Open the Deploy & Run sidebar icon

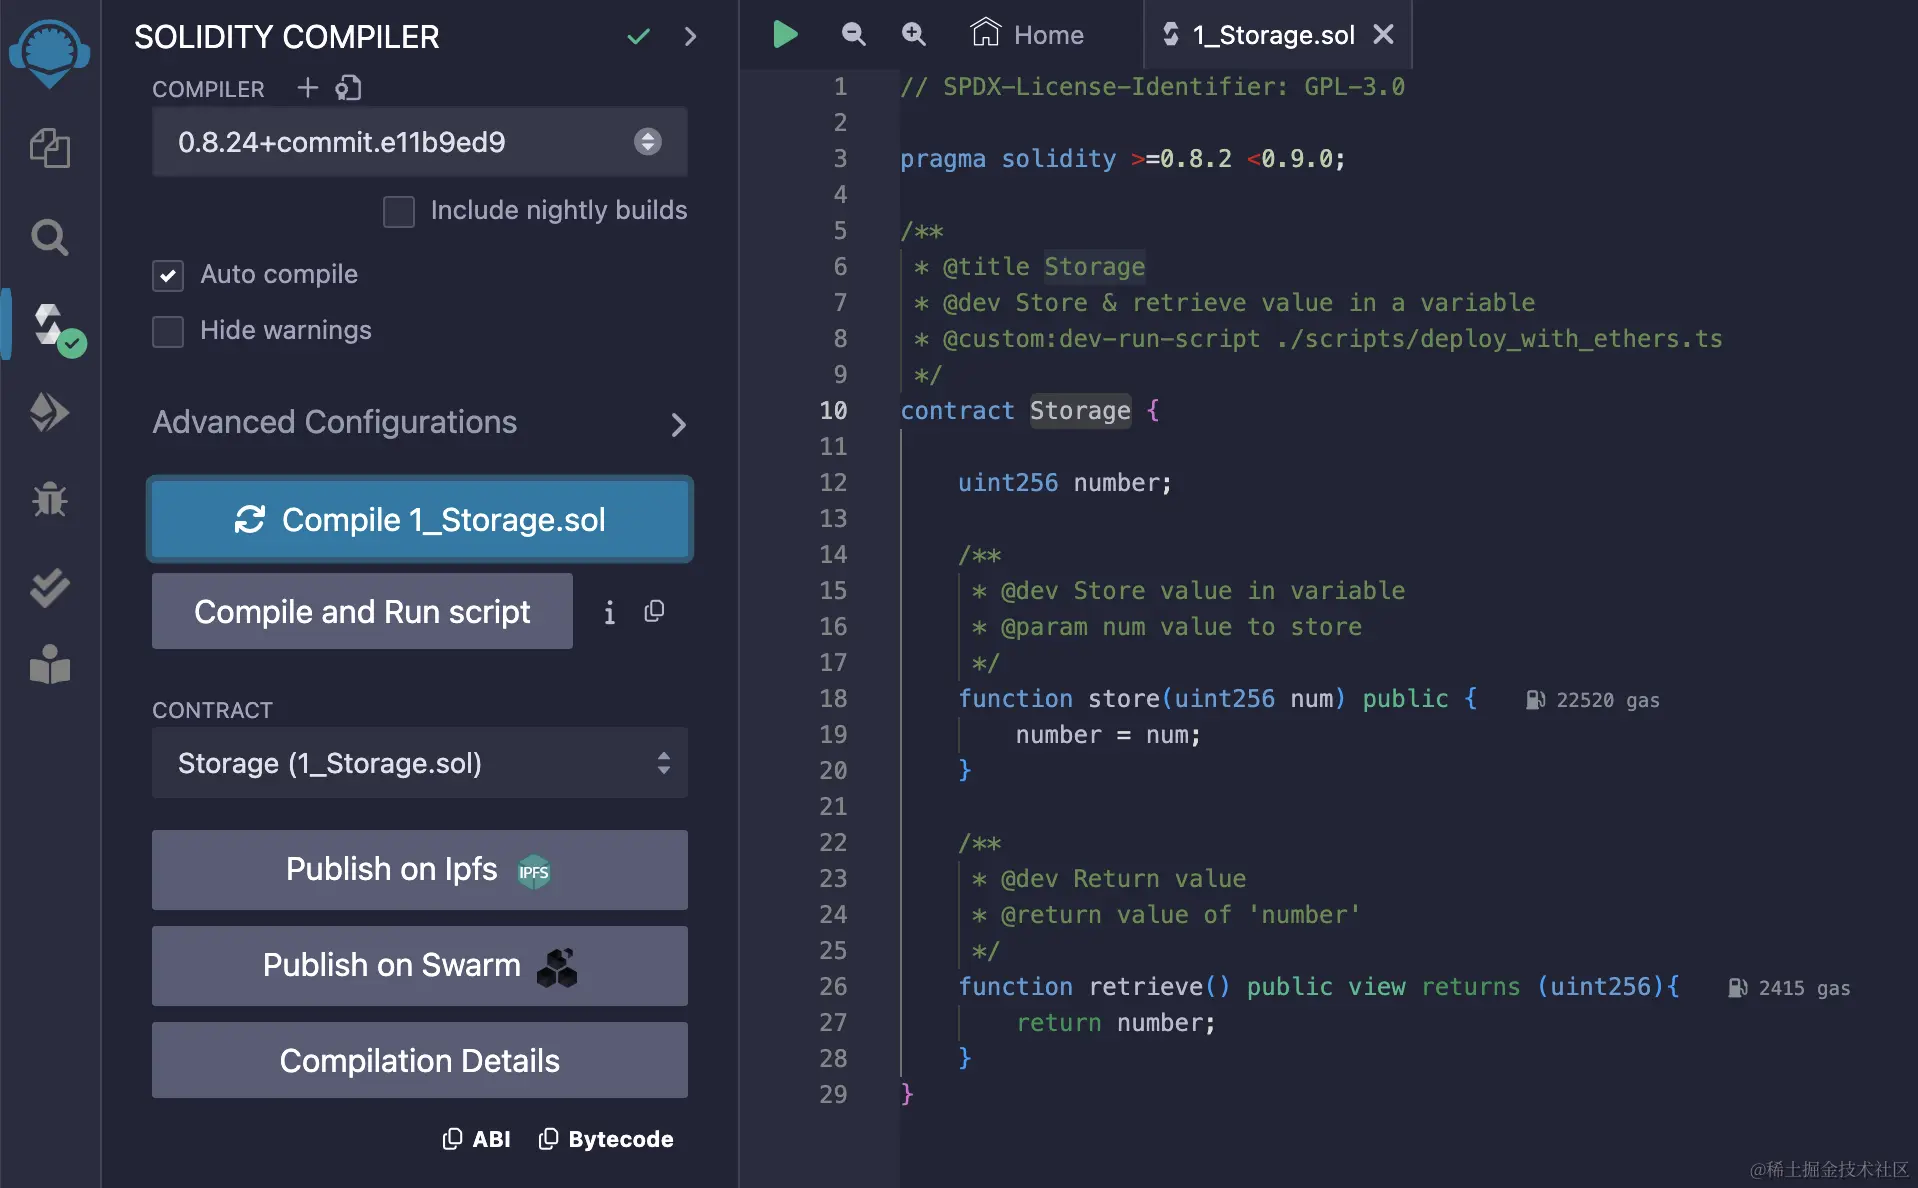[49, 411]
